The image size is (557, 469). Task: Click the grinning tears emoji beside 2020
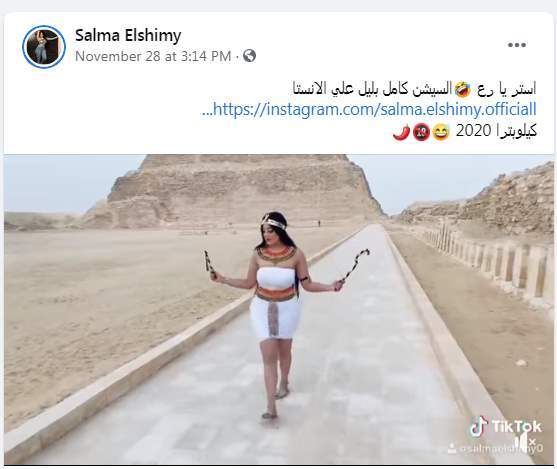[x=441, y=132]
